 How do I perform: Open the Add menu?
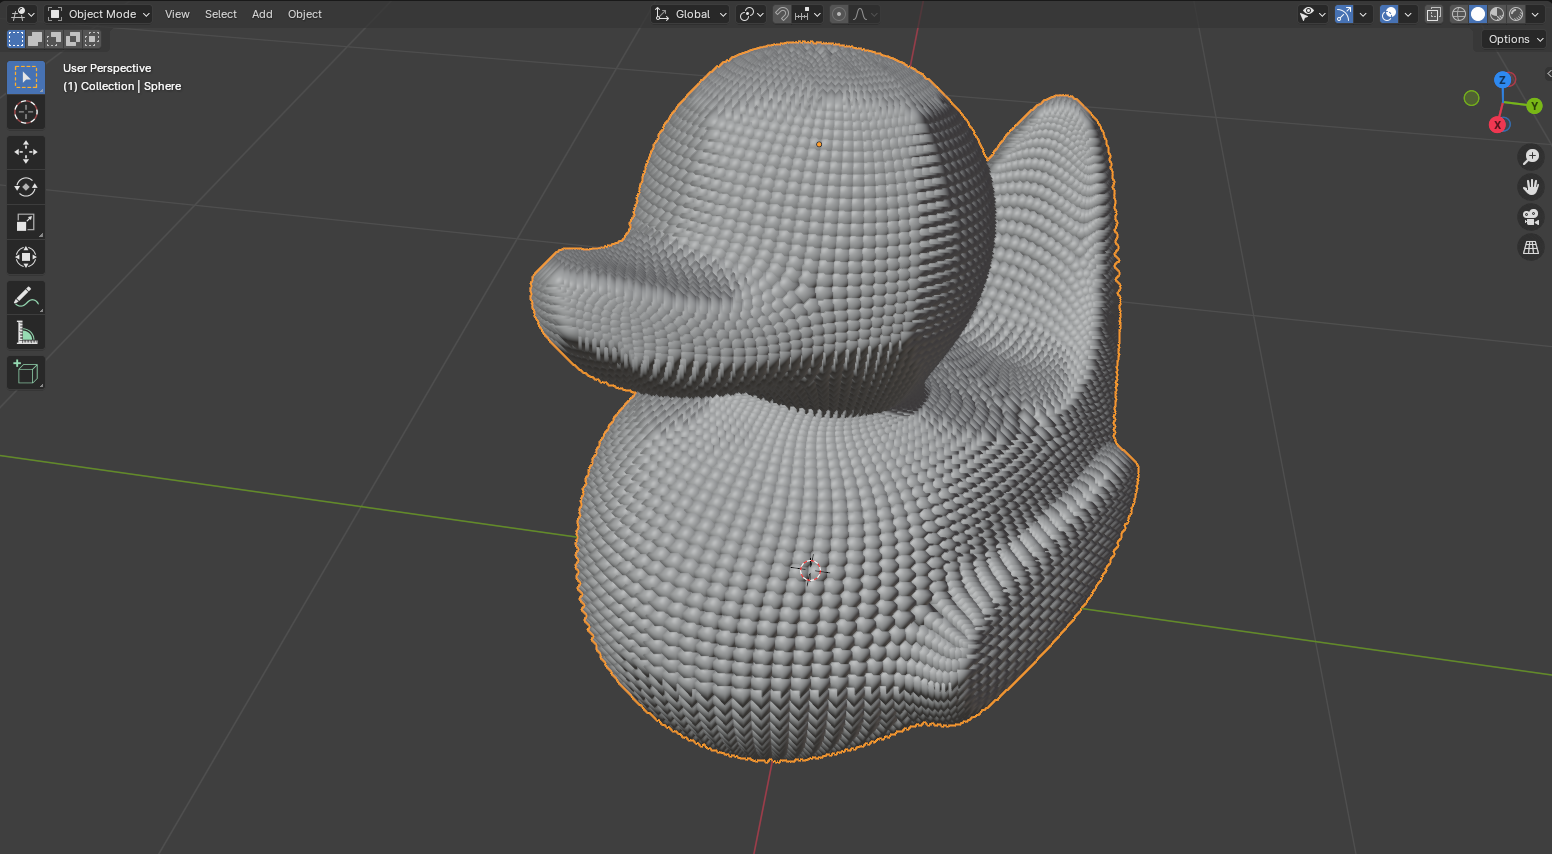click(262, 14)
